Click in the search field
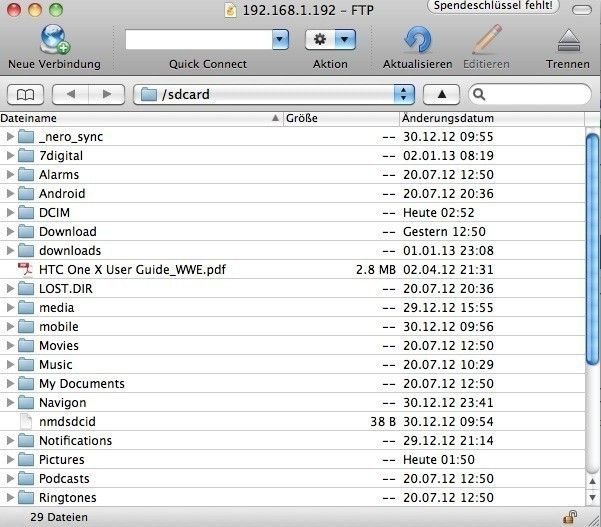 tap(530, 94)
